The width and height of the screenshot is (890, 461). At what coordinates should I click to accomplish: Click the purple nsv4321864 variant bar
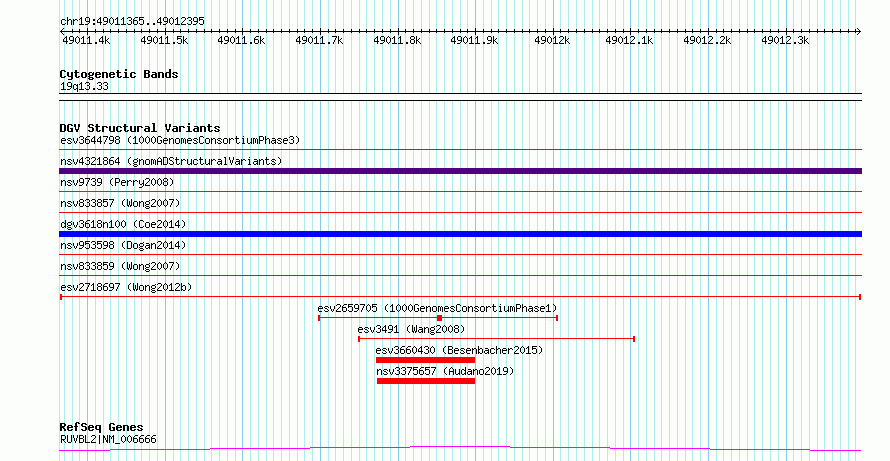click(x=460, y=171)
